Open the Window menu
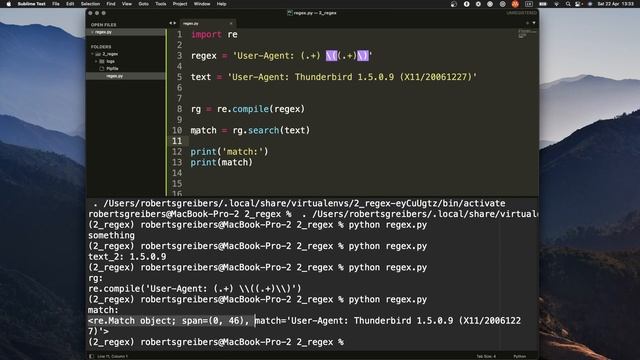640x360 pixels. (x=202, y=4)
